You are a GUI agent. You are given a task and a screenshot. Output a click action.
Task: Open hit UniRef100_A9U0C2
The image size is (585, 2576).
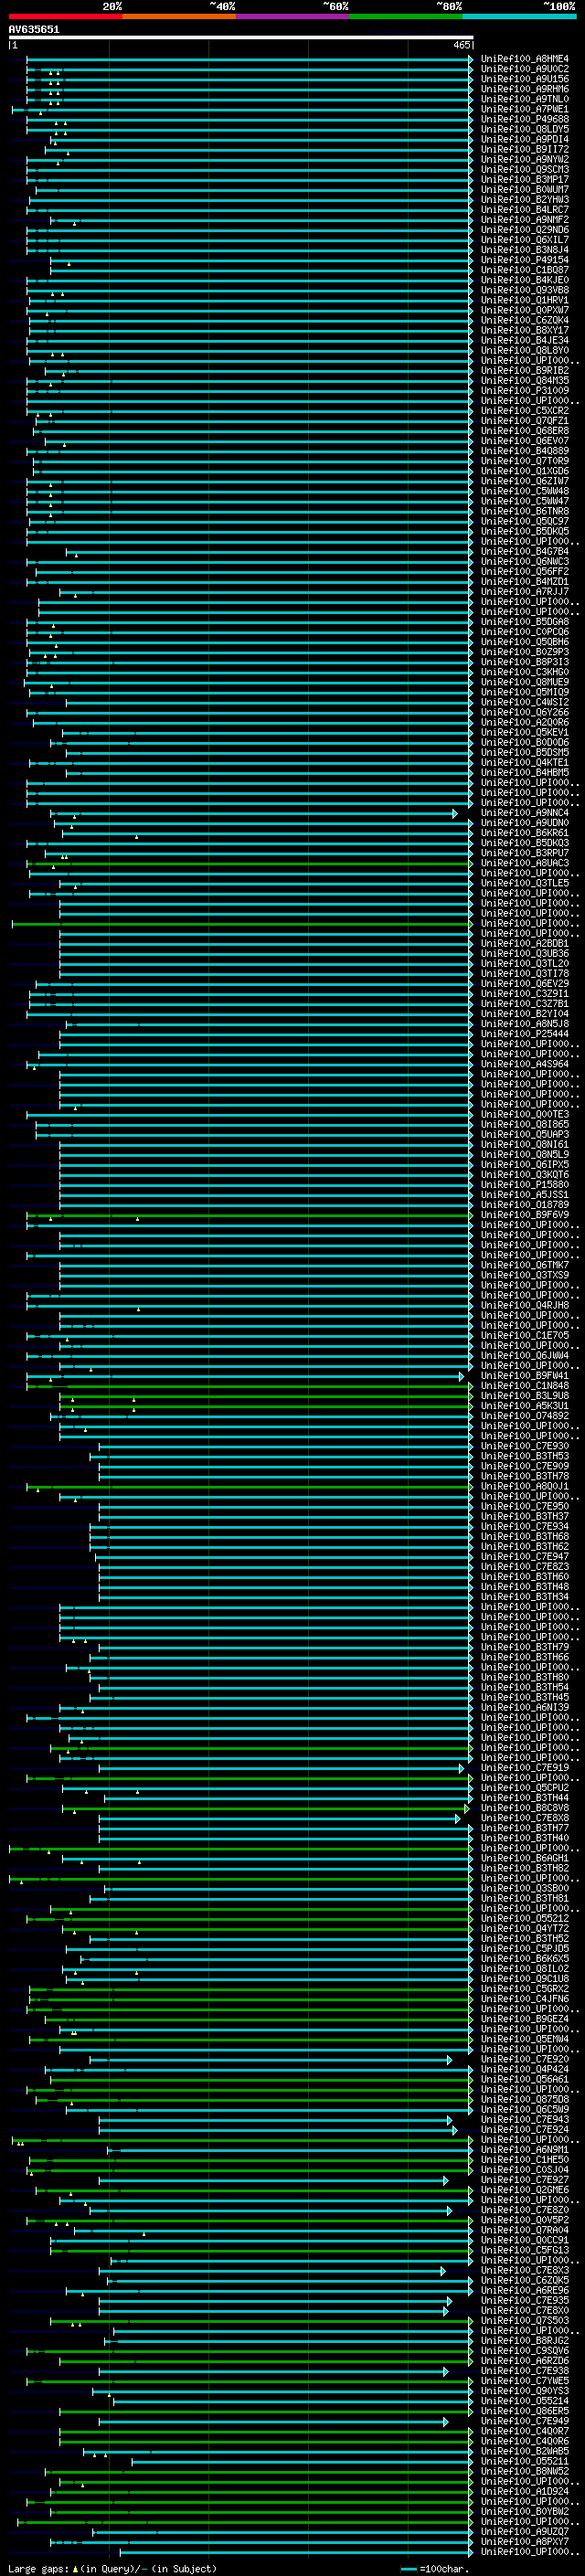tap(524, 69)
